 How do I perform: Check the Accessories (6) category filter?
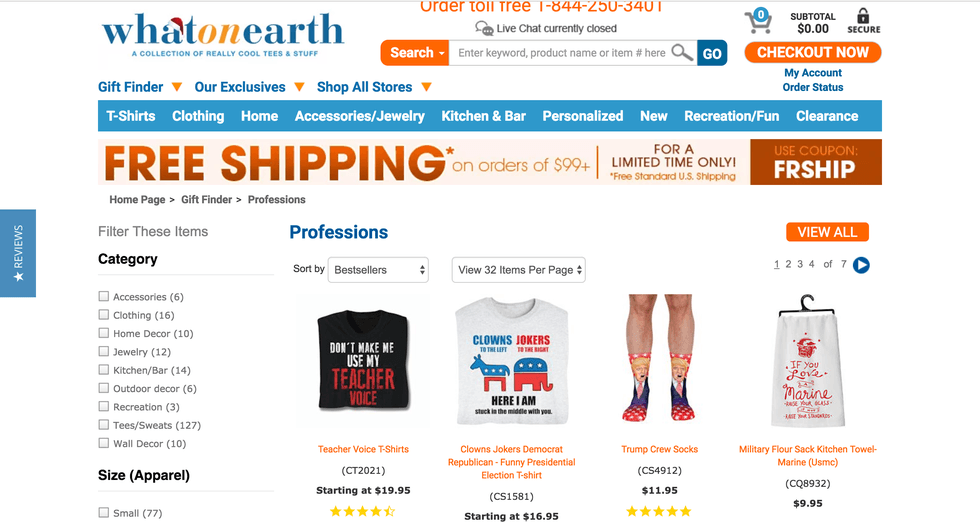(x=104, y=296)
